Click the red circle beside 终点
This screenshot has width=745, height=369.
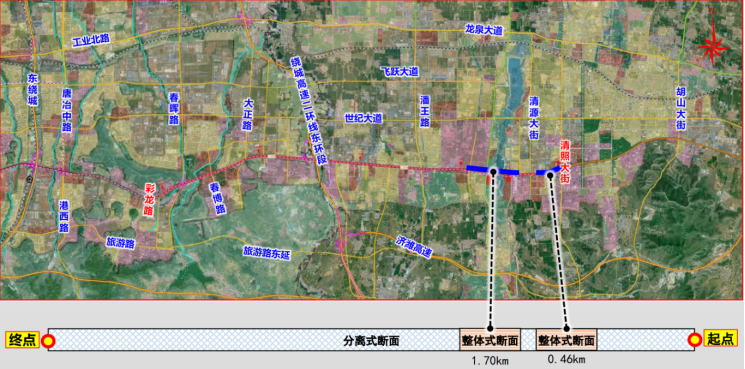(48, 340)
